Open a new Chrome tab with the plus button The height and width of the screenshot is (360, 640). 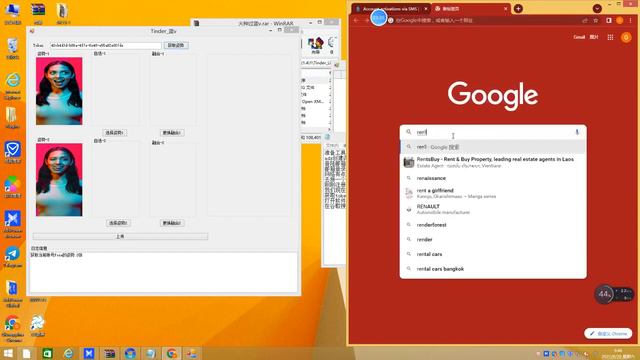pos(518,8)
